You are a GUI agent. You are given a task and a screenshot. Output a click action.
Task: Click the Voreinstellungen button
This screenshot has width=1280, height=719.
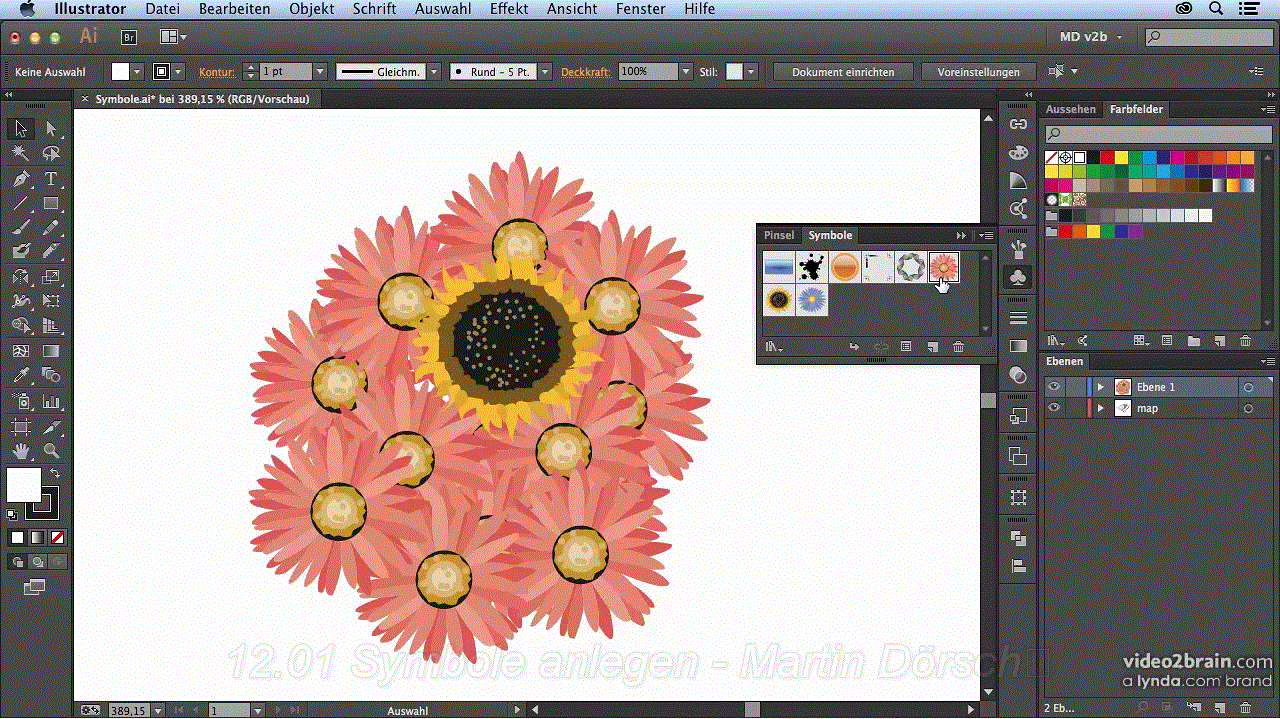979,72
